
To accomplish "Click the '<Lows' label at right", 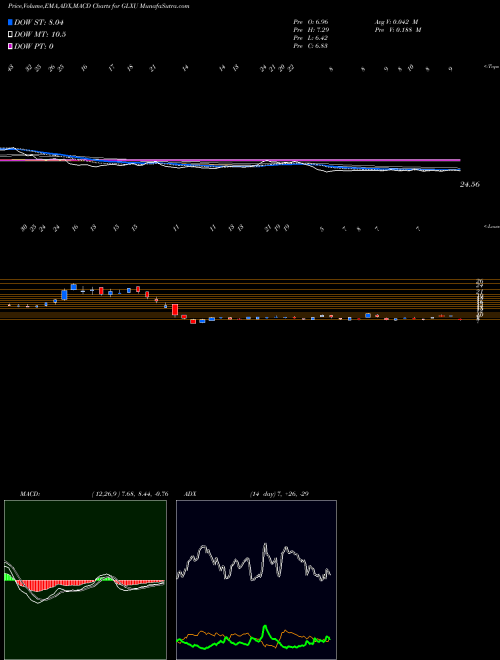I will [x=491, y=226].
